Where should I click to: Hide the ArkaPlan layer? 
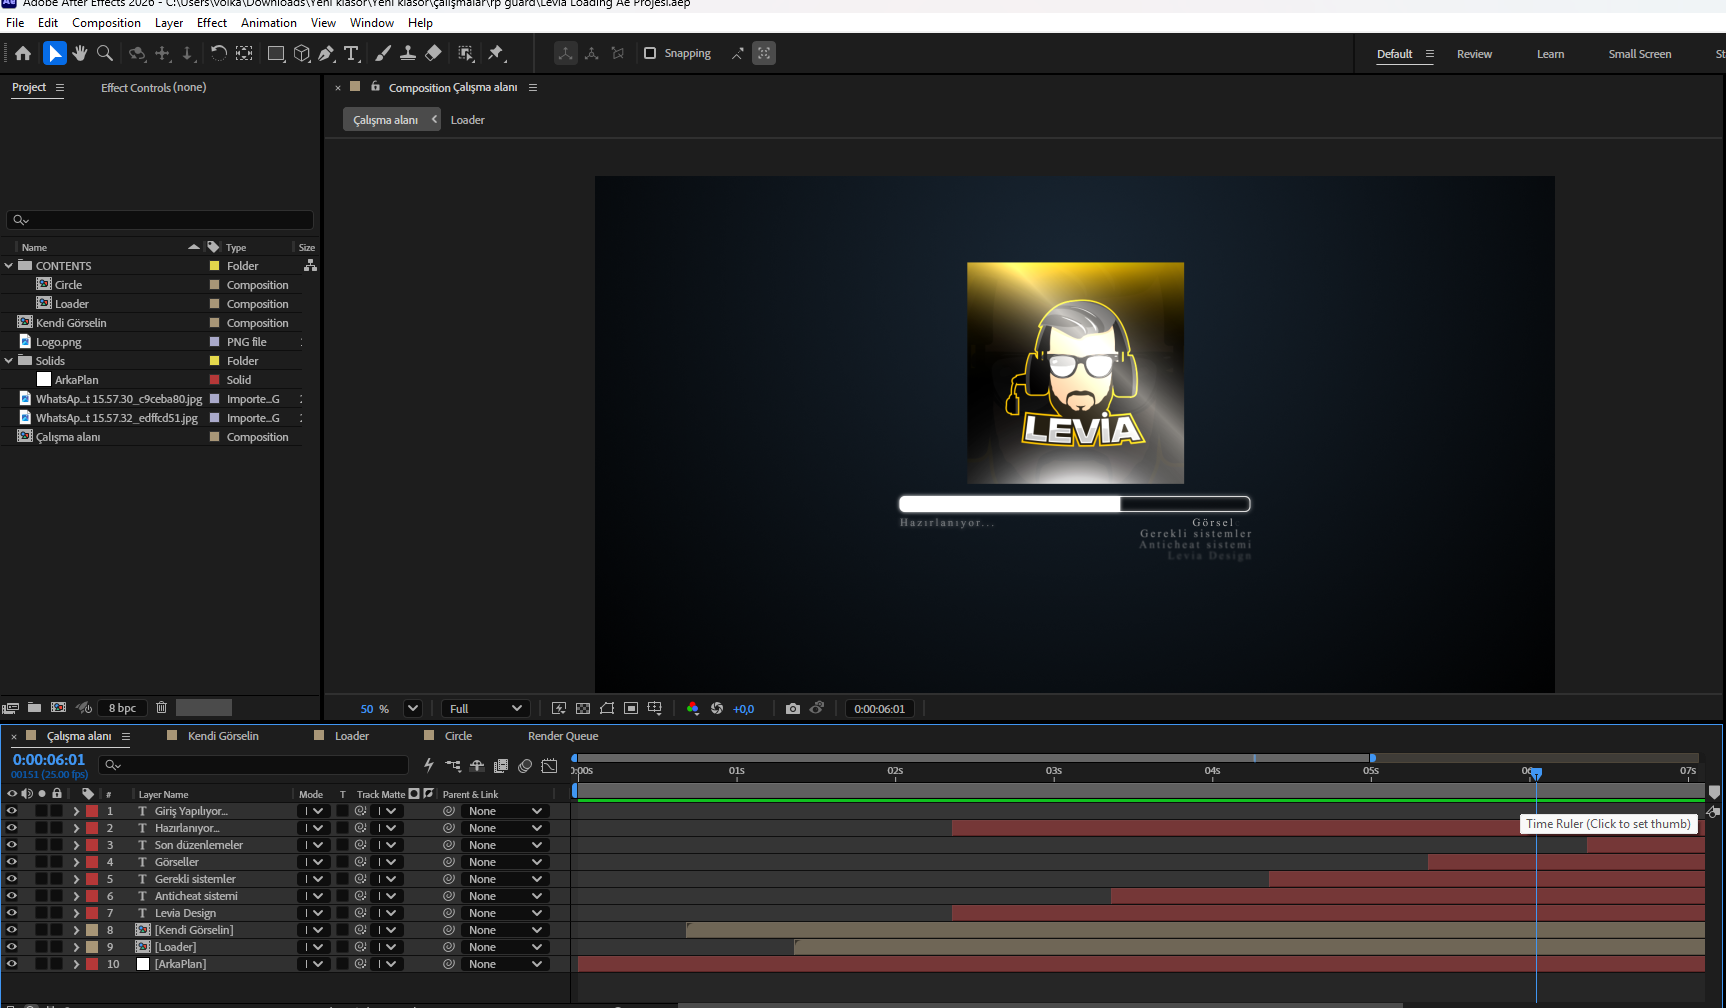tap(12, 964)
